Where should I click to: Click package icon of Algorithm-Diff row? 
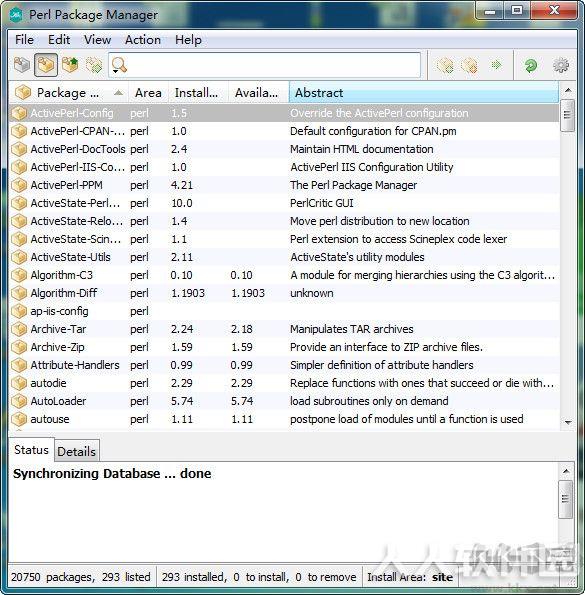19,293
